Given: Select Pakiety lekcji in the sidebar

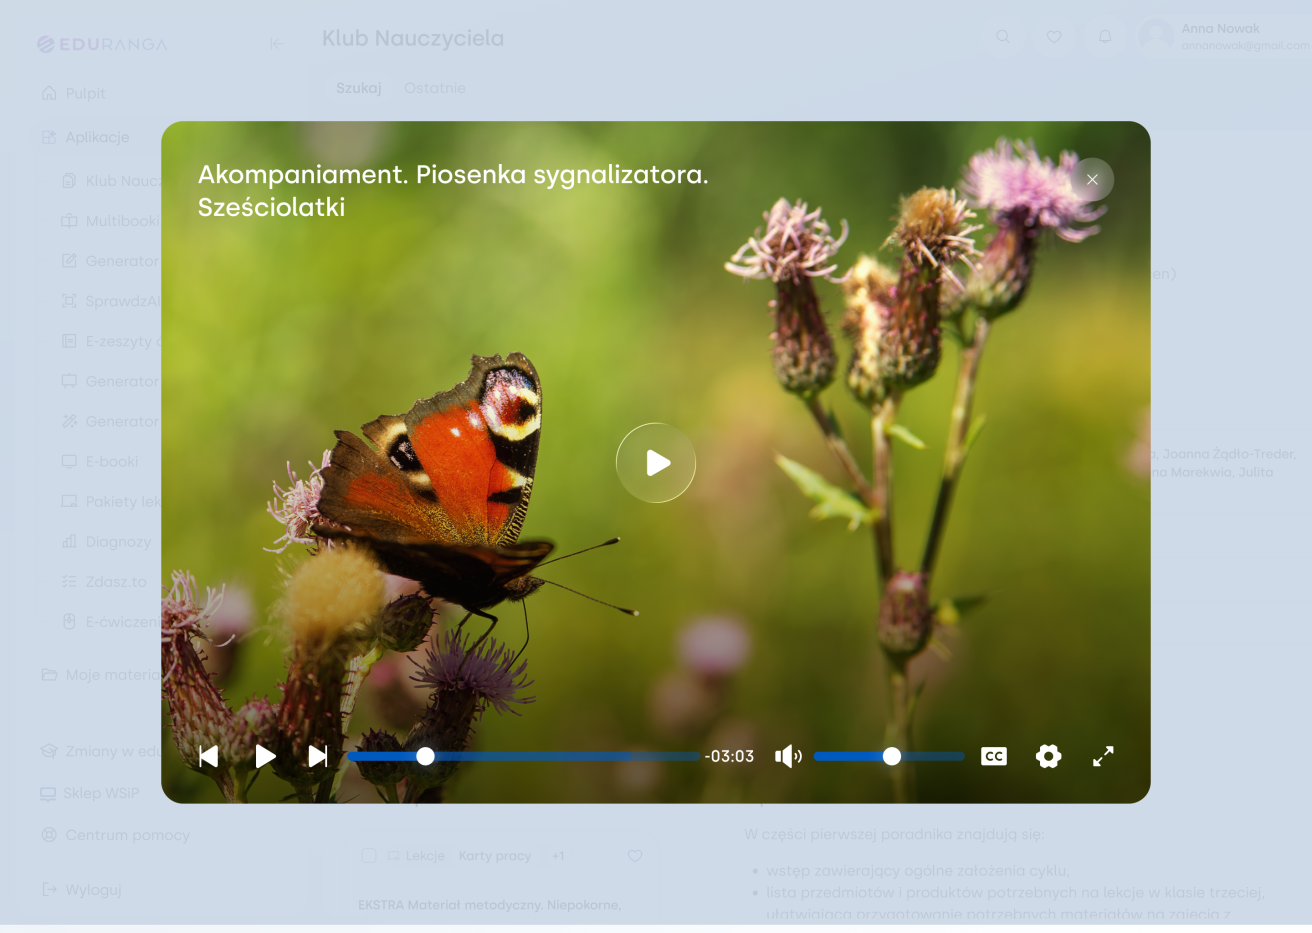Looking at the screenshot, I should (x=110, y=501).
